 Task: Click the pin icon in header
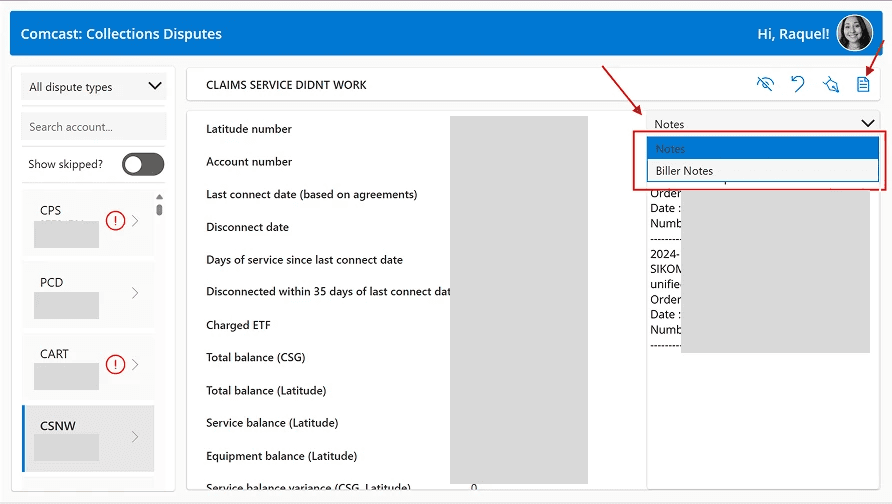click(831, 85)
